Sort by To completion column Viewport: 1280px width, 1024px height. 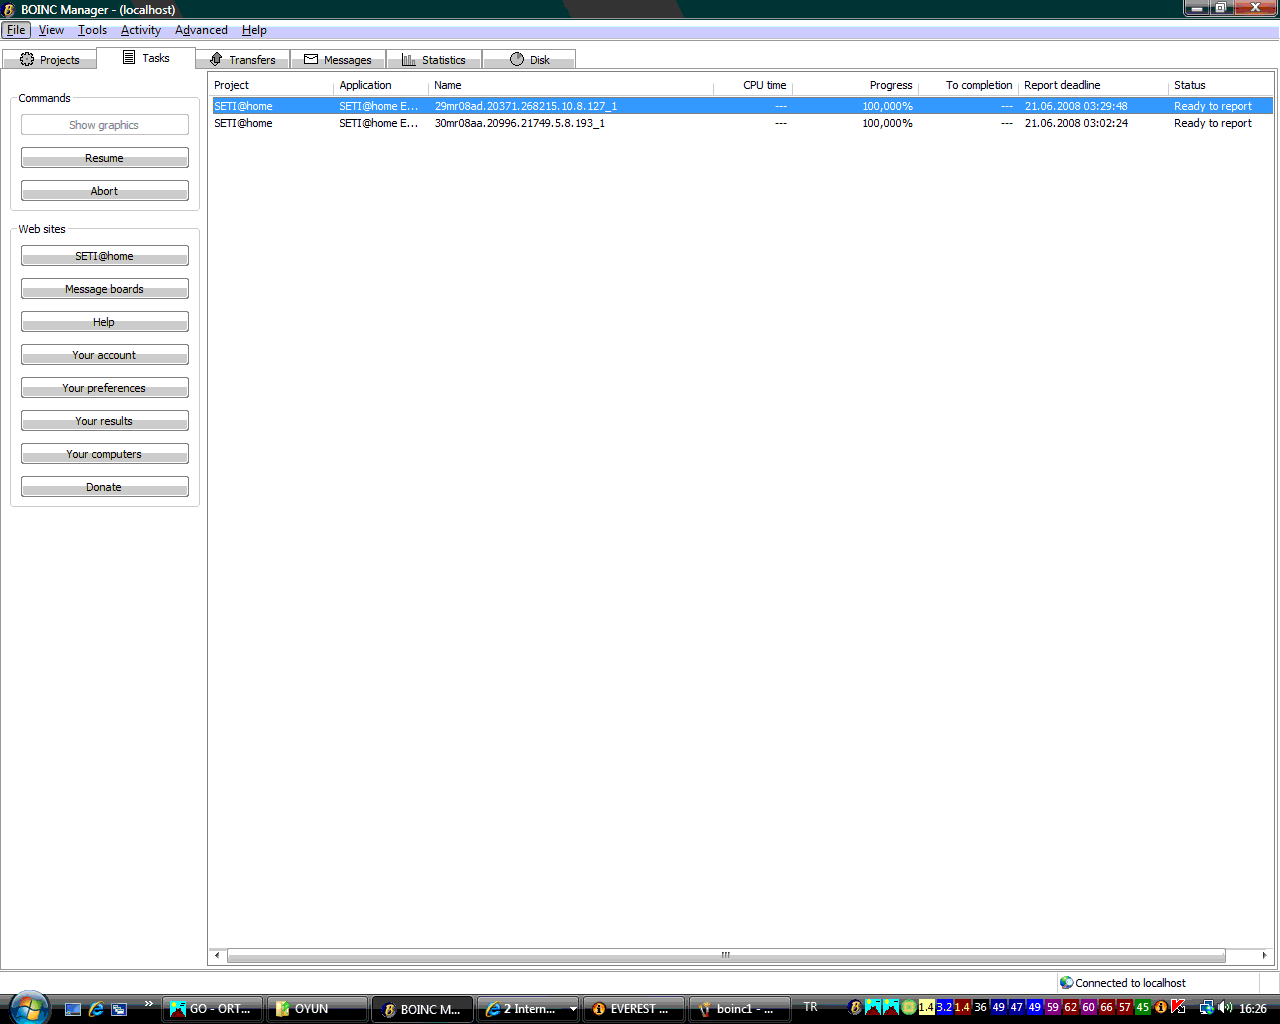coord(968,85)
